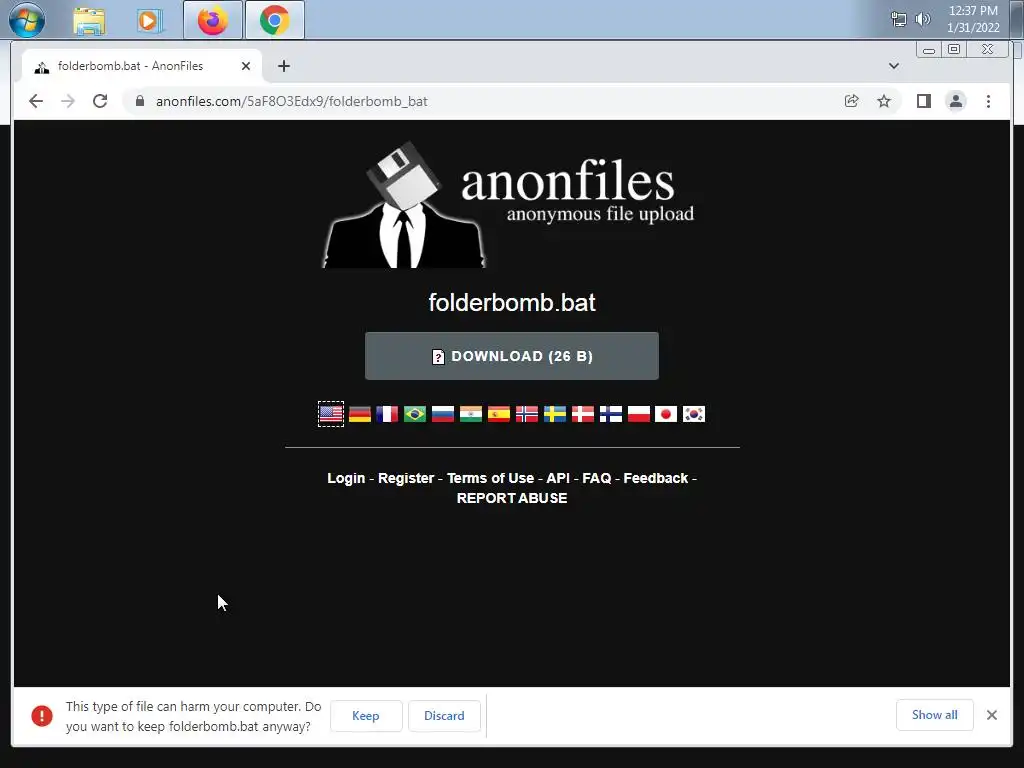Select the Indian flag language
Image resolution: width=1024 pixels, height=768 pixels.
coord(471,414)
